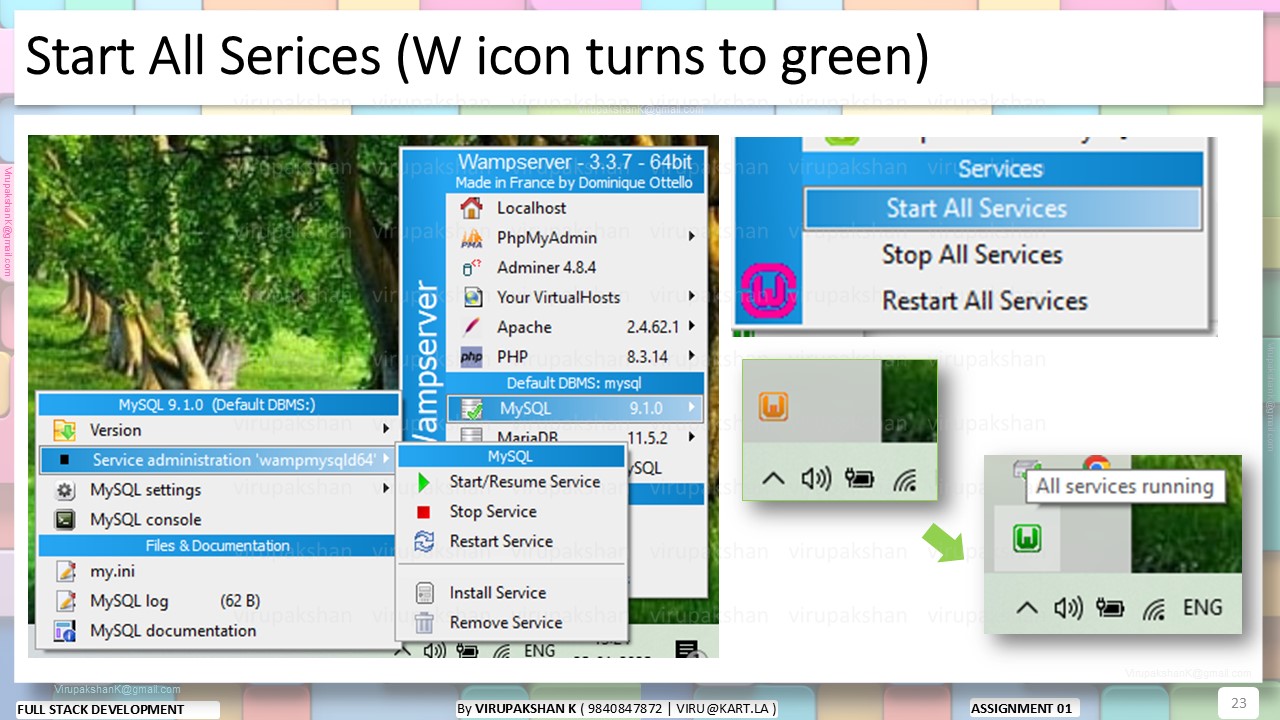
Task: Click volume icon in the orange W tray
Action: point(816,479)
